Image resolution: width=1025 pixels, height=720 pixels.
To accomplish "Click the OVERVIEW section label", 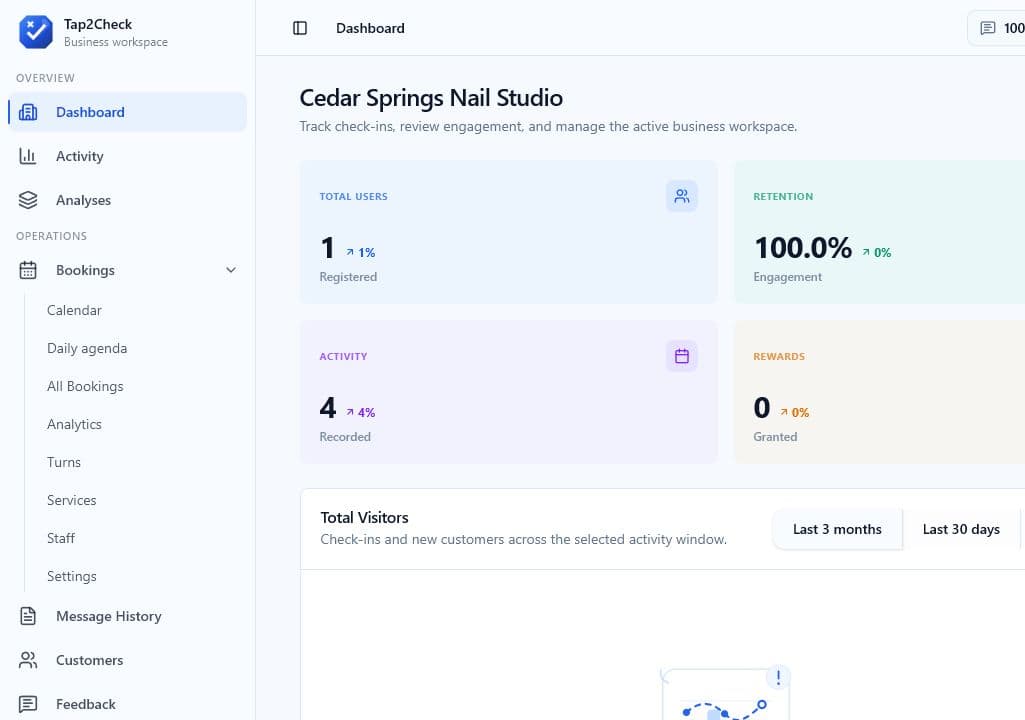I will (x=45, y=78).
